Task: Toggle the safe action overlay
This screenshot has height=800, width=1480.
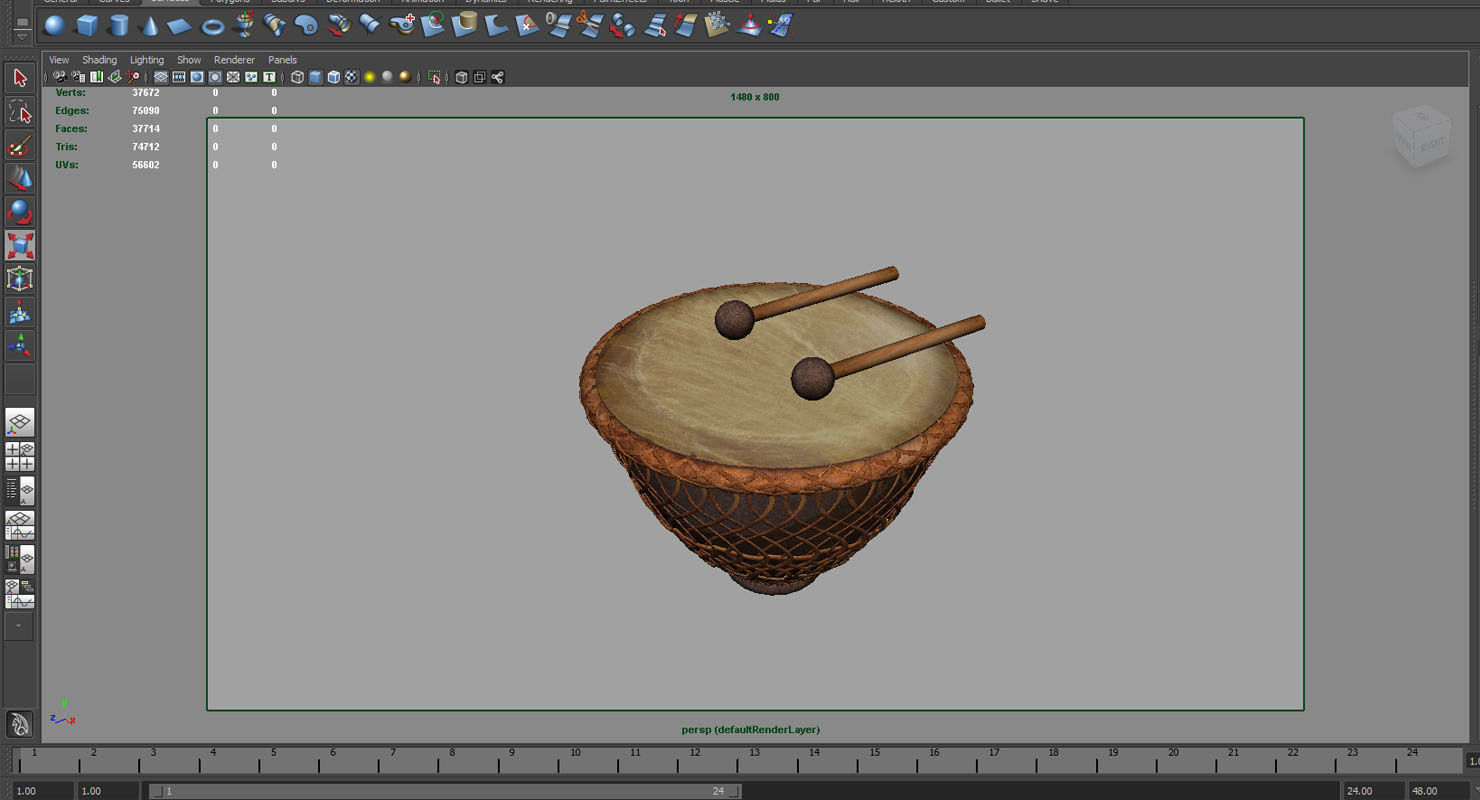Action: [x=251, y=77]
